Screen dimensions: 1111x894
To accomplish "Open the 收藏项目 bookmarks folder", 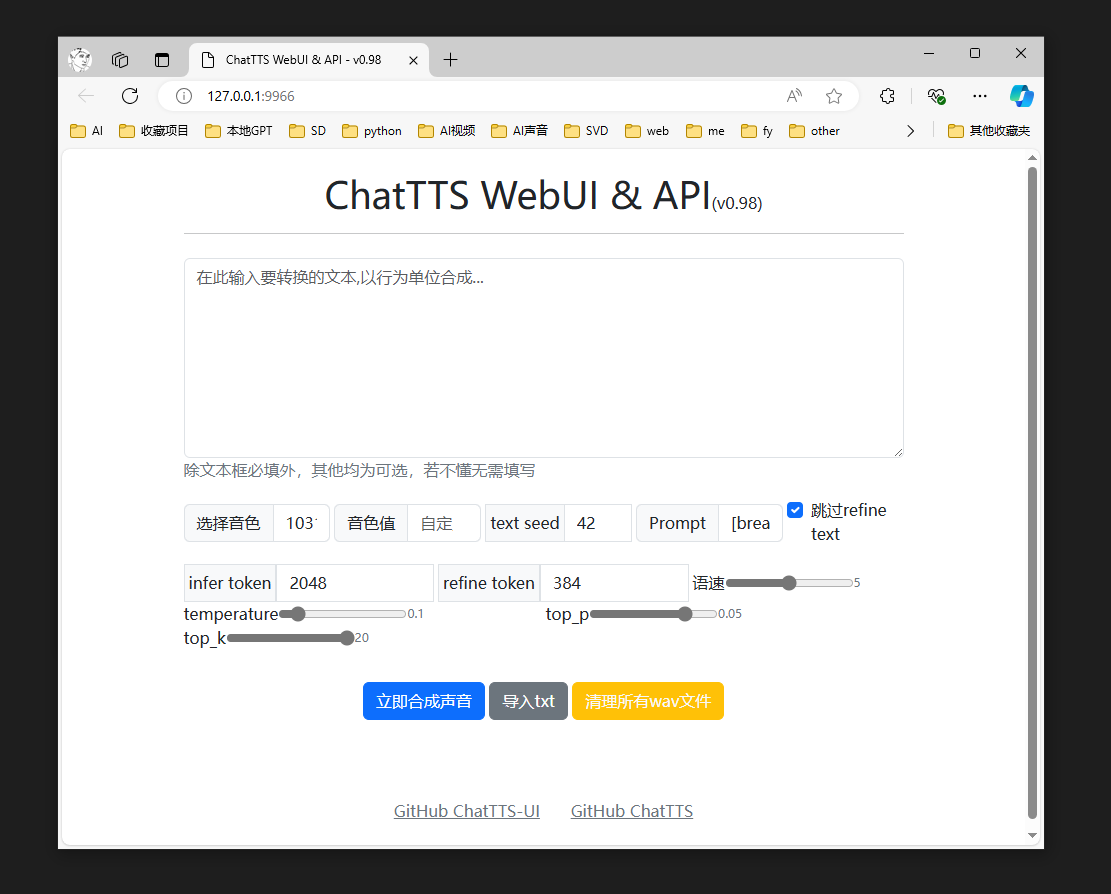I will pos(154,131).
